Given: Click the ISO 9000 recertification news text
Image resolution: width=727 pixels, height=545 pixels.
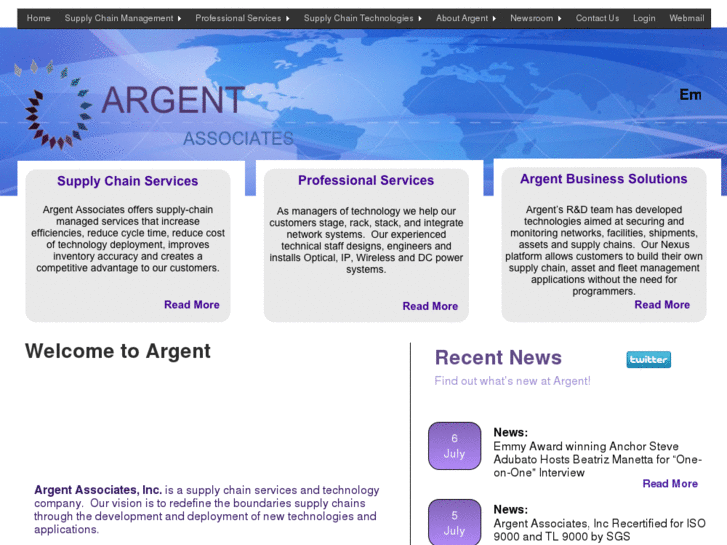Looking at the screenshot, I should point(599,530).
